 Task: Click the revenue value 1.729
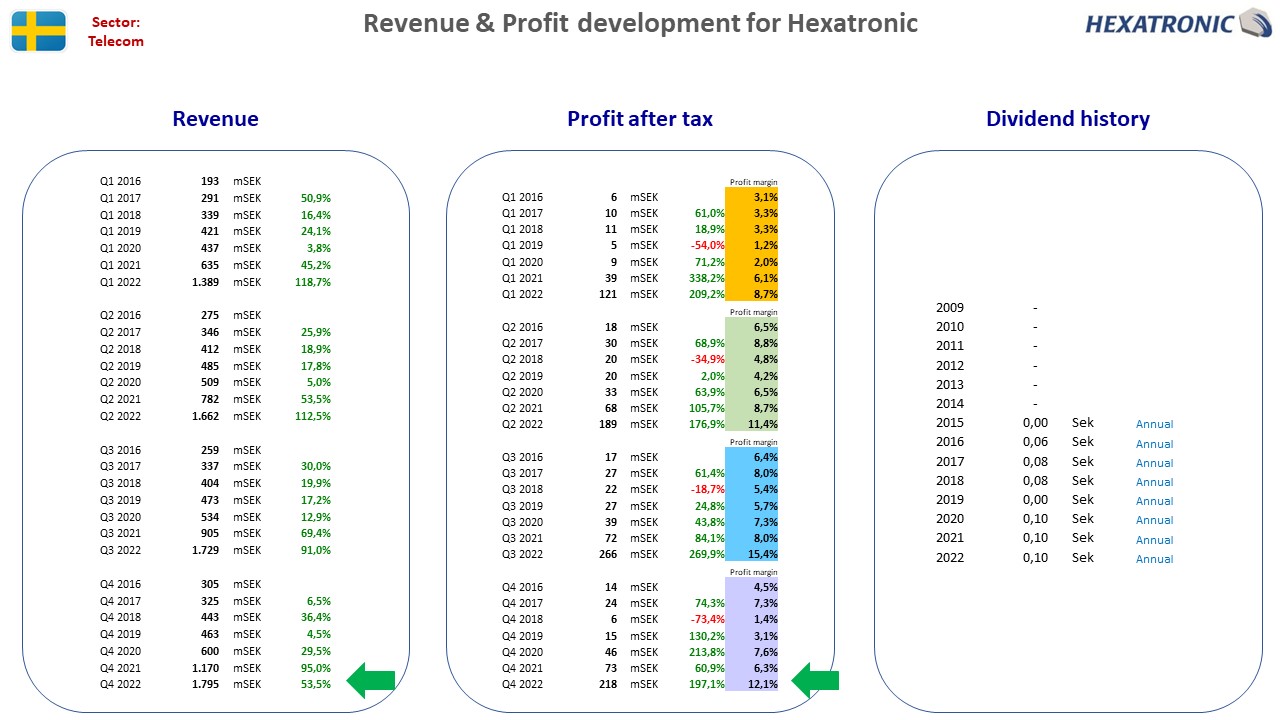204,550
